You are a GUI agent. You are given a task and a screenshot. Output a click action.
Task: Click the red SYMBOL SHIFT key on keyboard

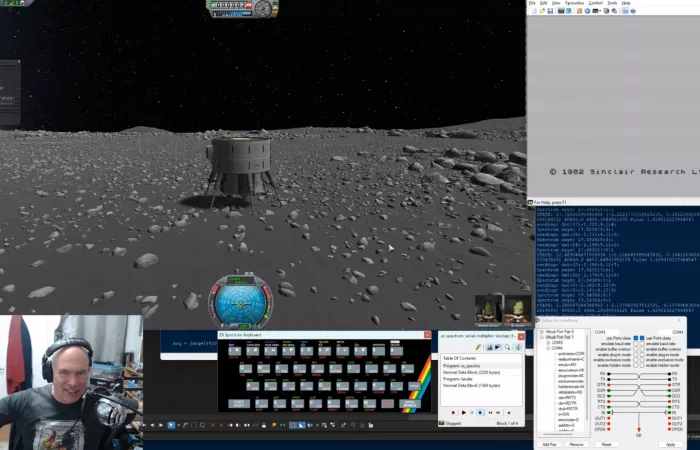point(387,404)
